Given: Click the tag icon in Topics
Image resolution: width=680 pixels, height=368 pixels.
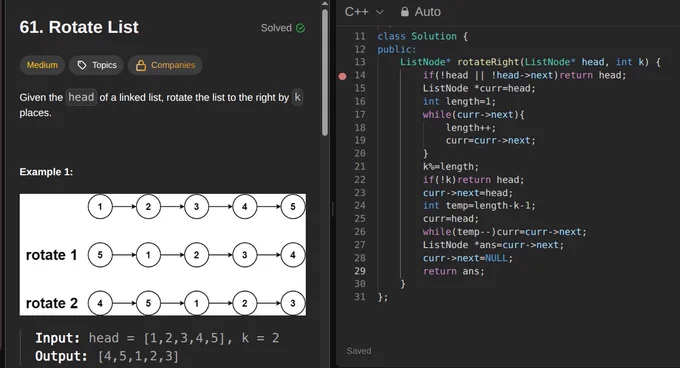Looking at the screenshot, I should (82, 65).
